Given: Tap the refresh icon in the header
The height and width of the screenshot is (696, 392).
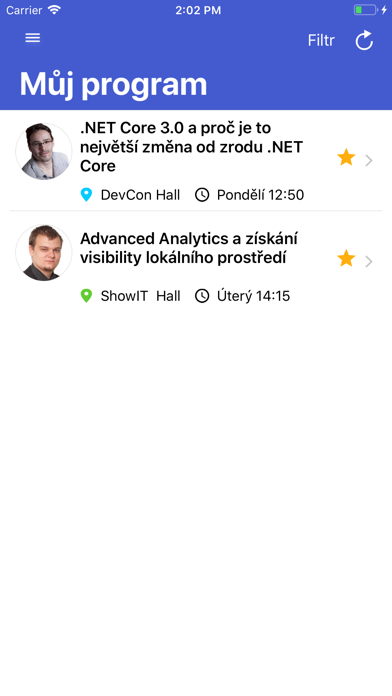Looking at the screenshot, I should (x=364, y=40).
